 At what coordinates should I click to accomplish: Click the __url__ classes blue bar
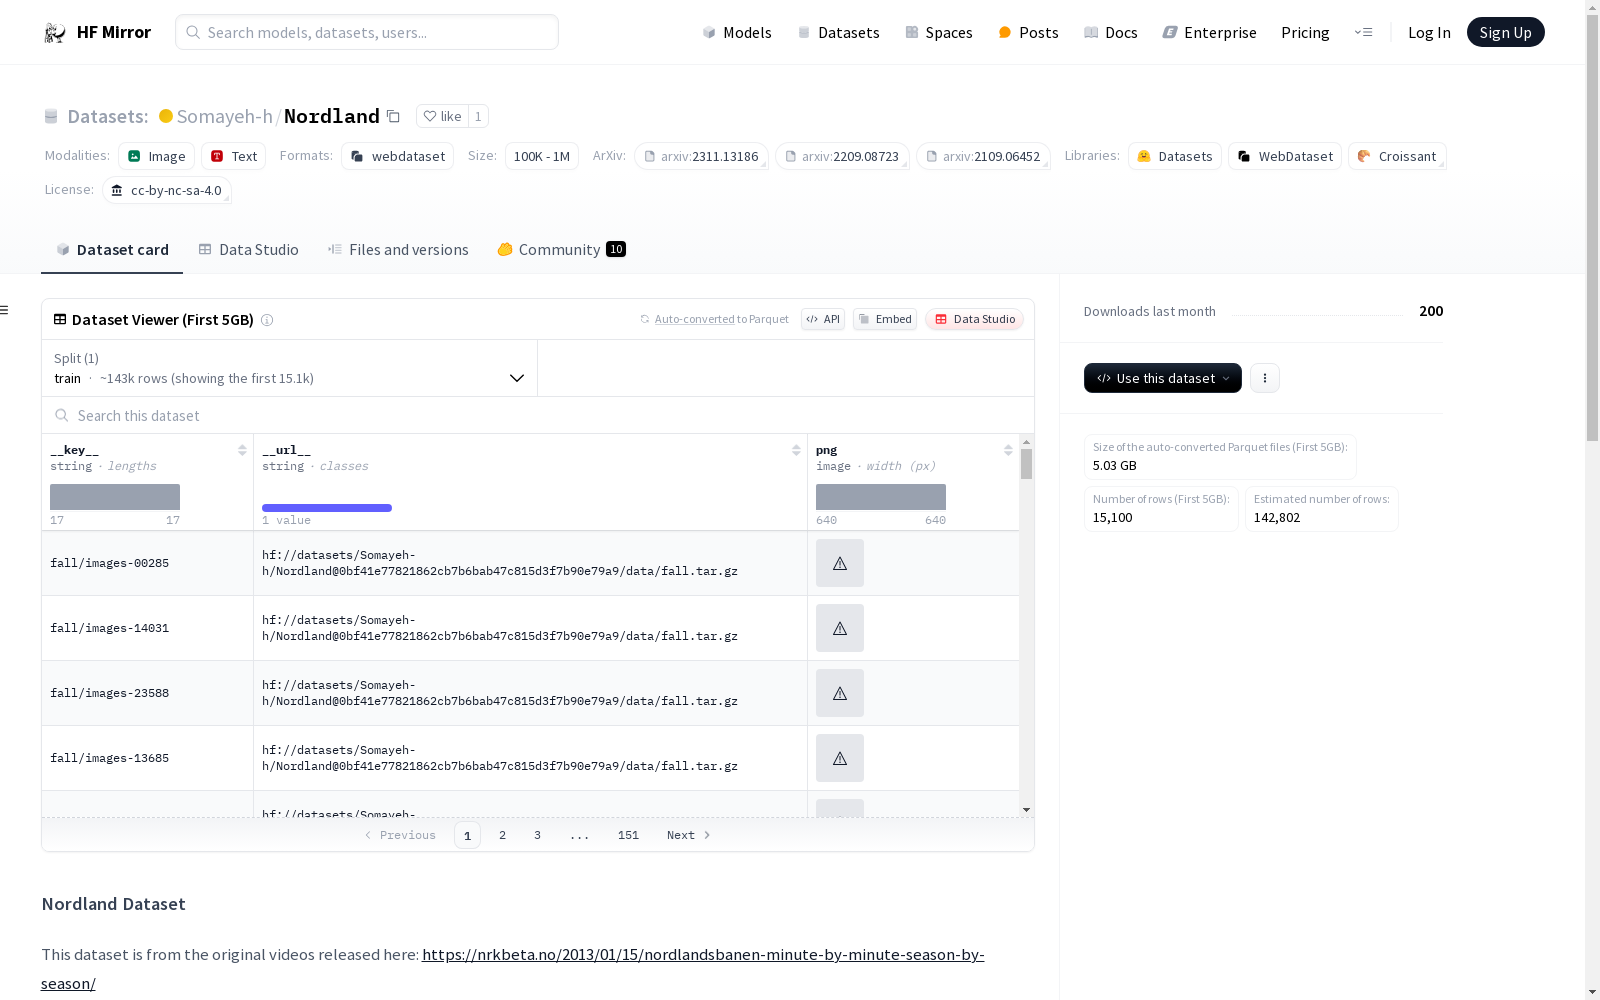tap(327, 508)
